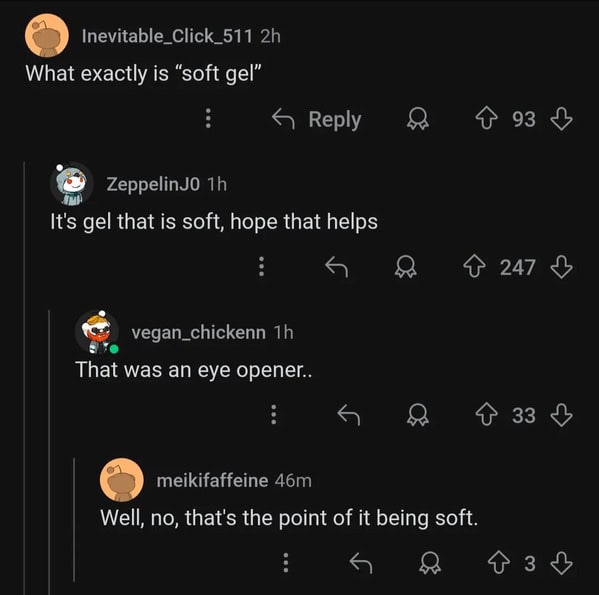
Task: Reply to vegan_chickenn's comment
Action: tap(349, 415)
